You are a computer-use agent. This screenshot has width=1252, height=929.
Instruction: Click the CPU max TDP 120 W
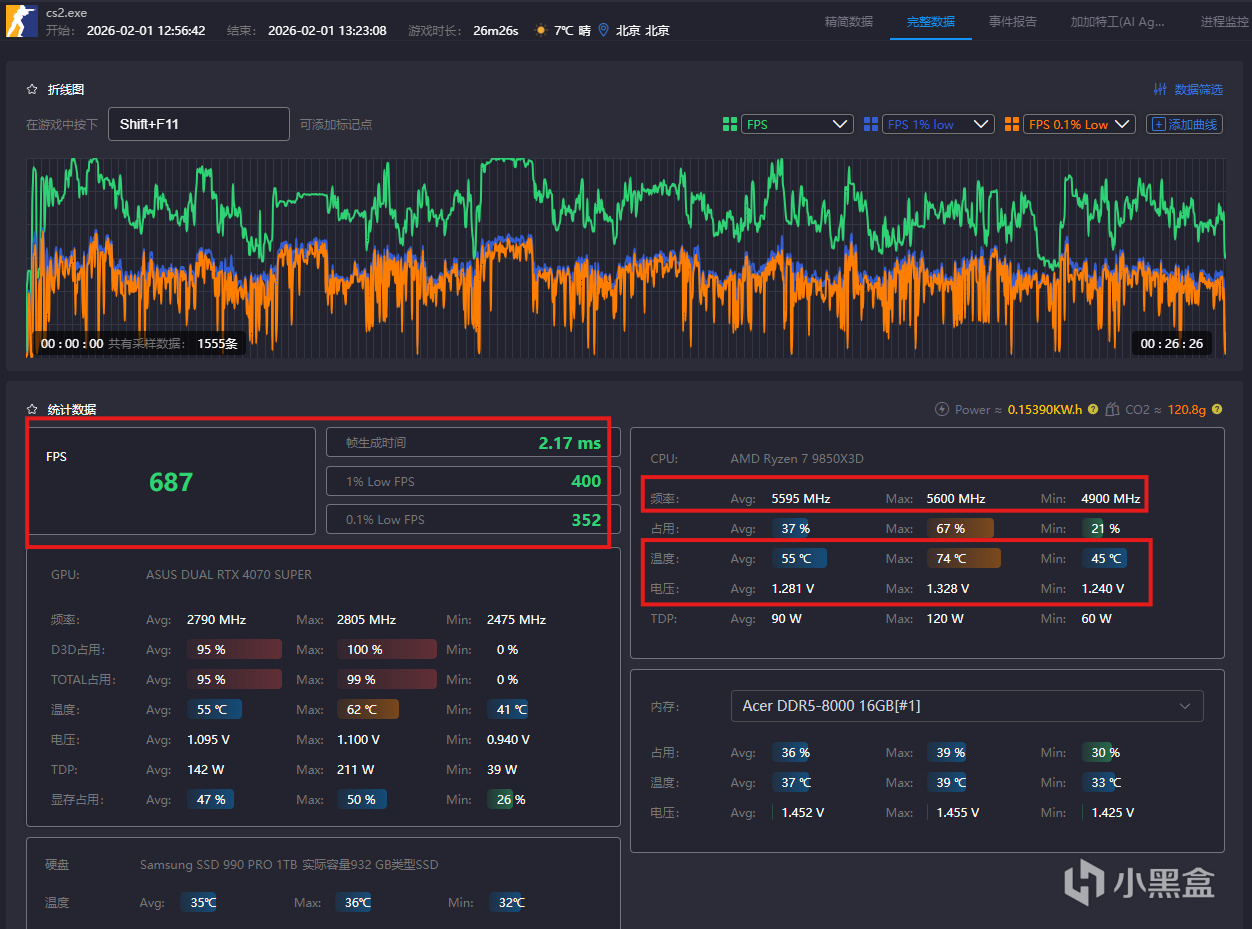coord(945,618)
